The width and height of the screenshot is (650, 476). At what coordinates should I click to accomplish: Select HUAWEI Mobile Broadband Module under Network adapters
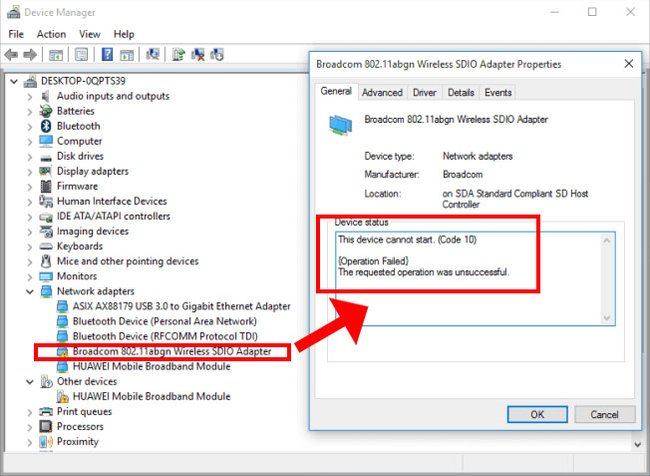pyautogui.click(x=151, y=367)
